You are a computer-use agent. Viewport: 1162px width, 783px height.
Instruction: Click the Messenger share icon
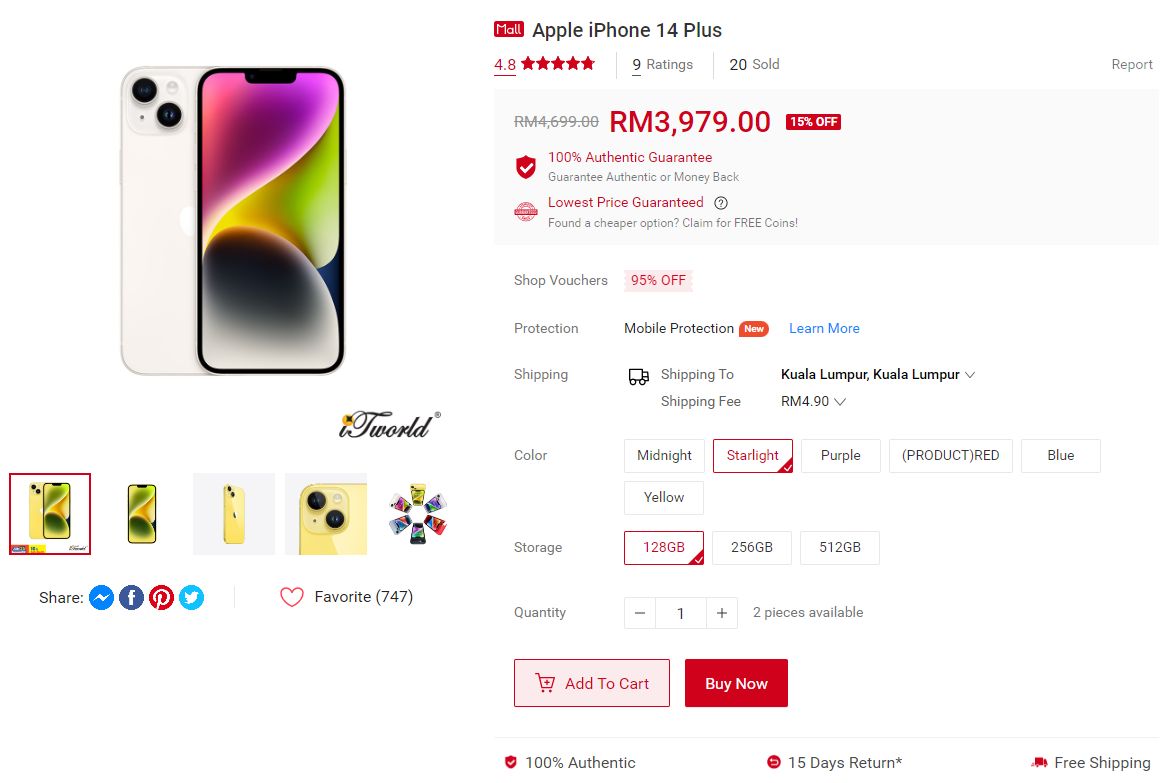[x=101, y=597]
